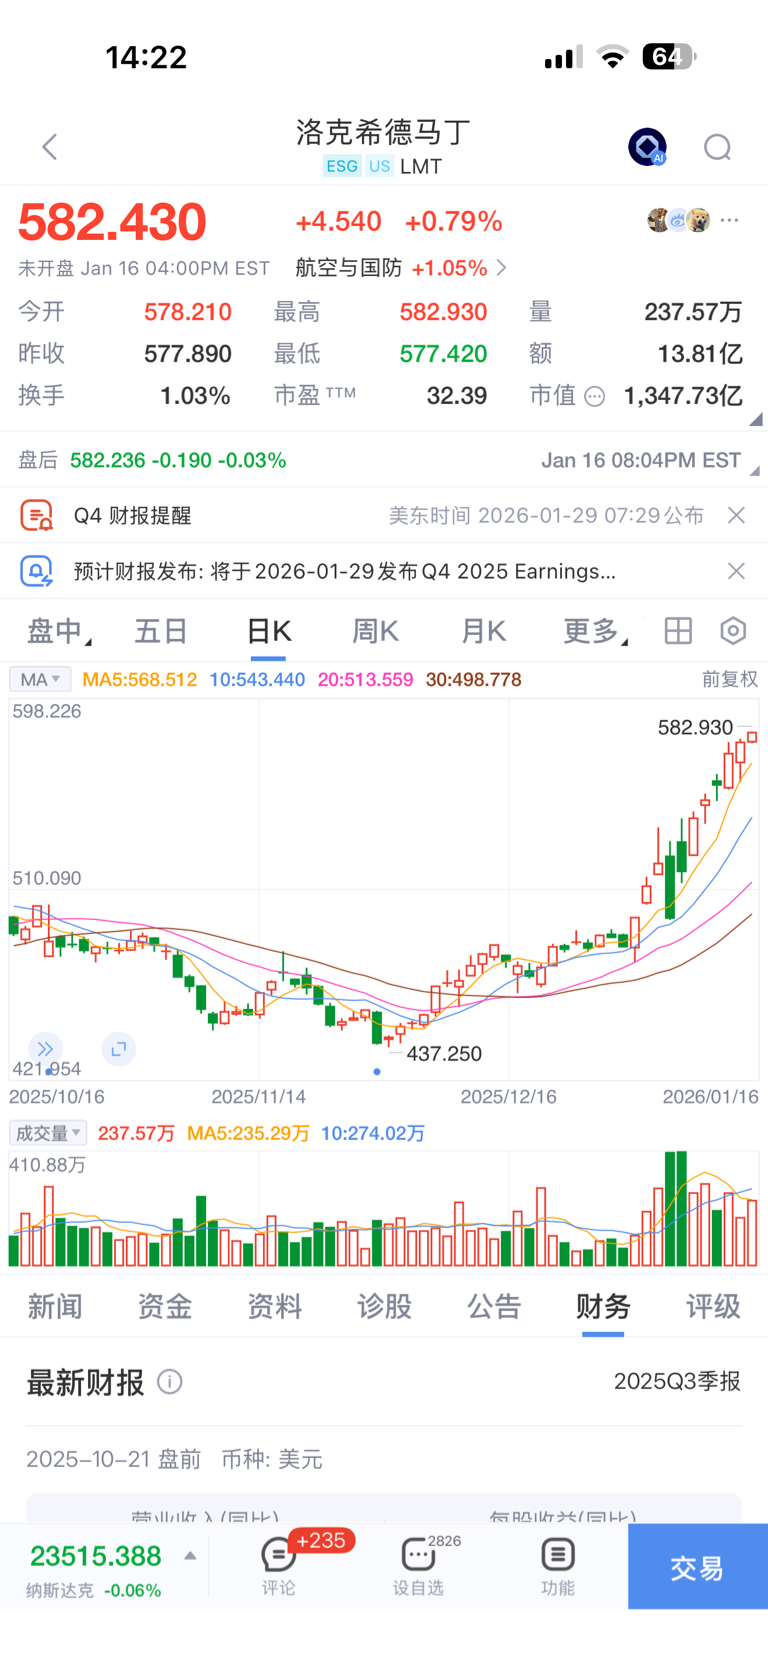Screen dimensions: 768x1669
Task: Select the 日K chart tab
Action: (268, 631)
